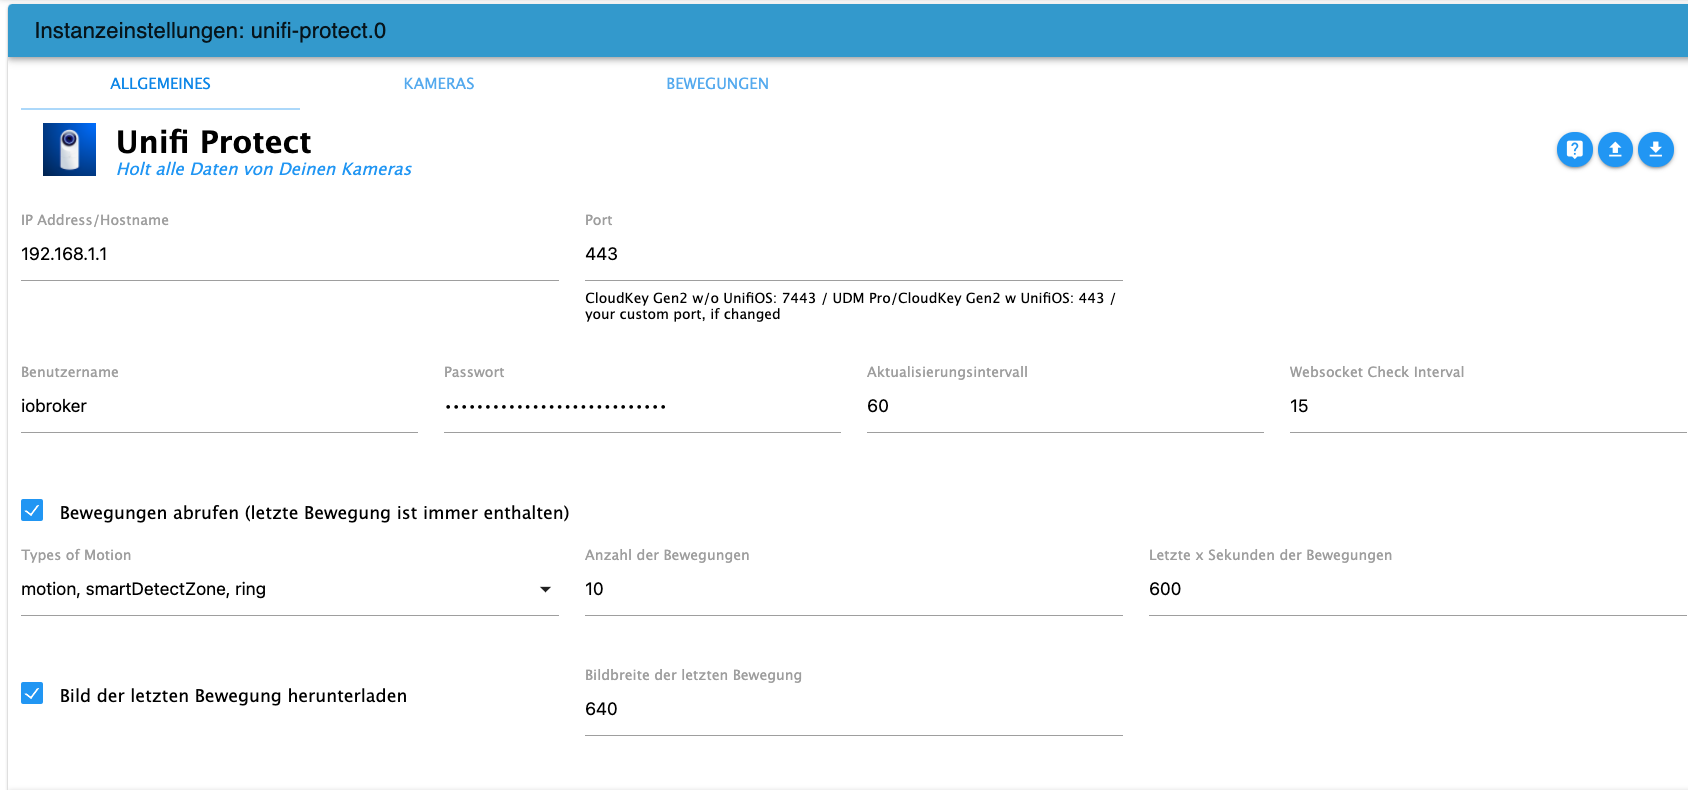Click the upload configuration icon
The width and height of the screenshot is (1688, 790).
1615,150
